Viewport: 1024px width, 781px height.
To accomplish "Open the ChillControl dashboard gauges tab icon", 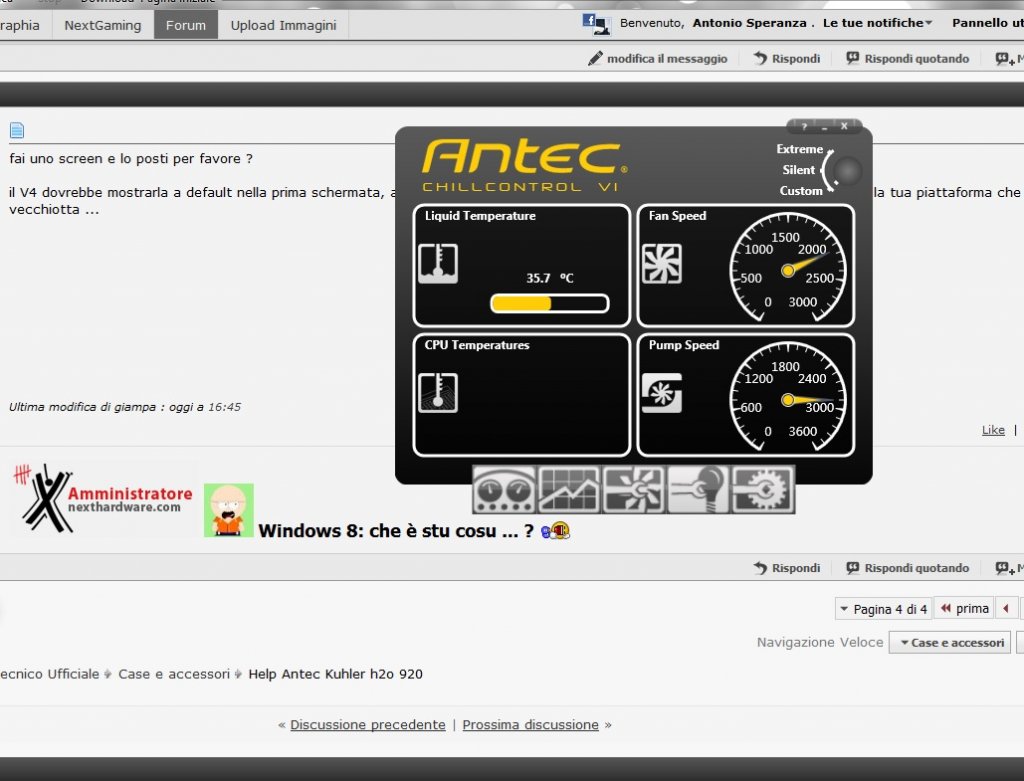I will (x=504, y=490).
